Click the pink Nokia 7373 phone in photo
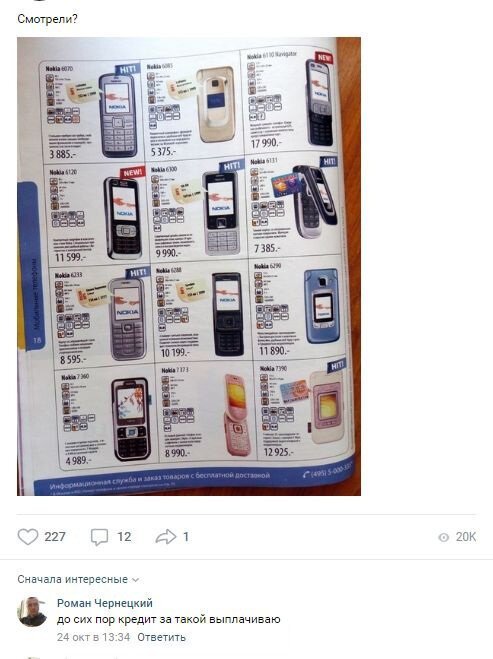The width and height of the screenshot is (493, 659). pos(237,414)
